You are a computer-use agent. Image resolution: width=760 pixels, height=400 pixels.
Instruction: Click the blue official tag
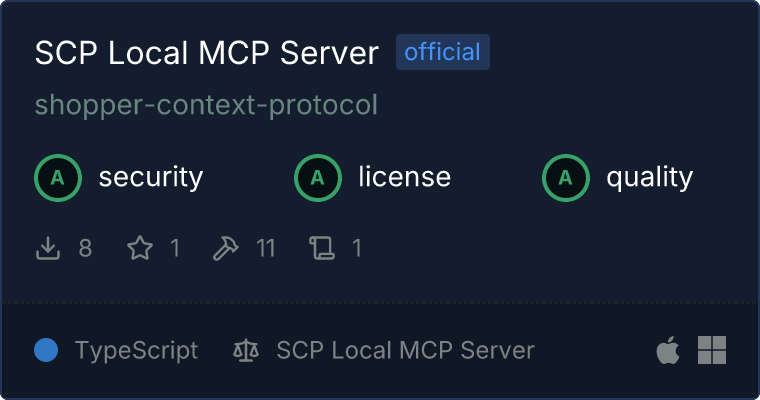click(443, 52)
